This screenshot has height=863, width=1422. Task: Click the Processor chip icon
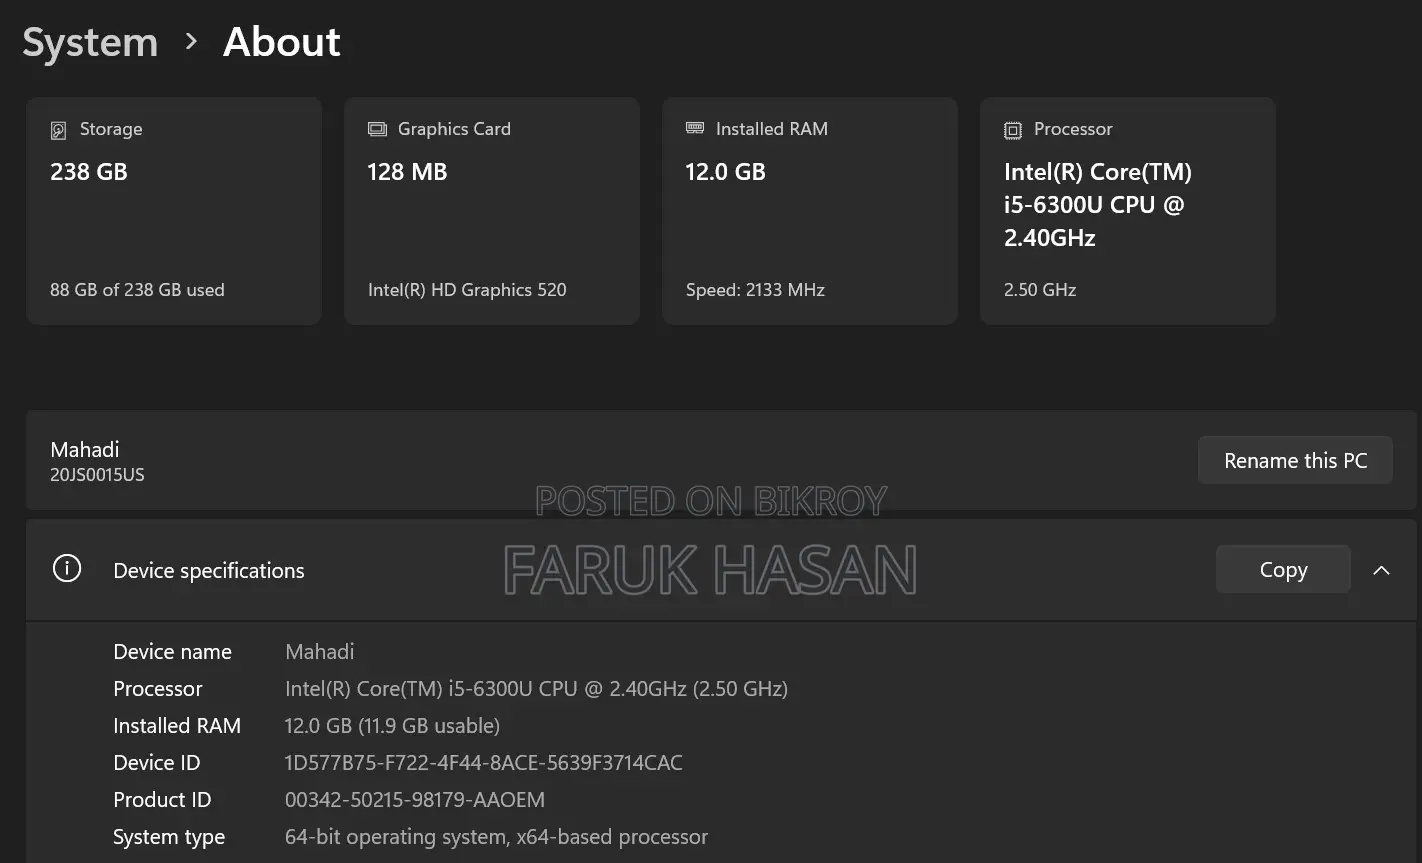pos(1013,130)
